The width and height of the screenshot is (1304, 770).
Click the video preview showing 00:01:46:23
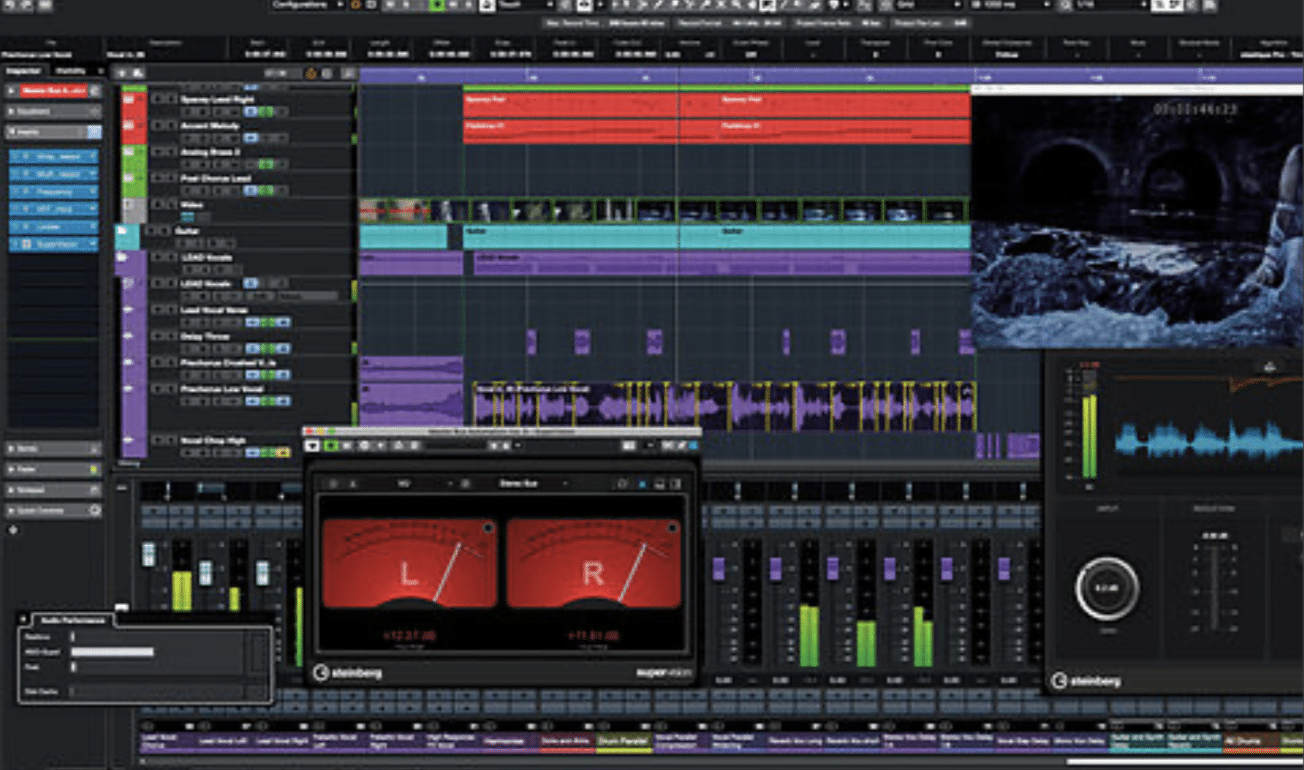coord(1137,222)
